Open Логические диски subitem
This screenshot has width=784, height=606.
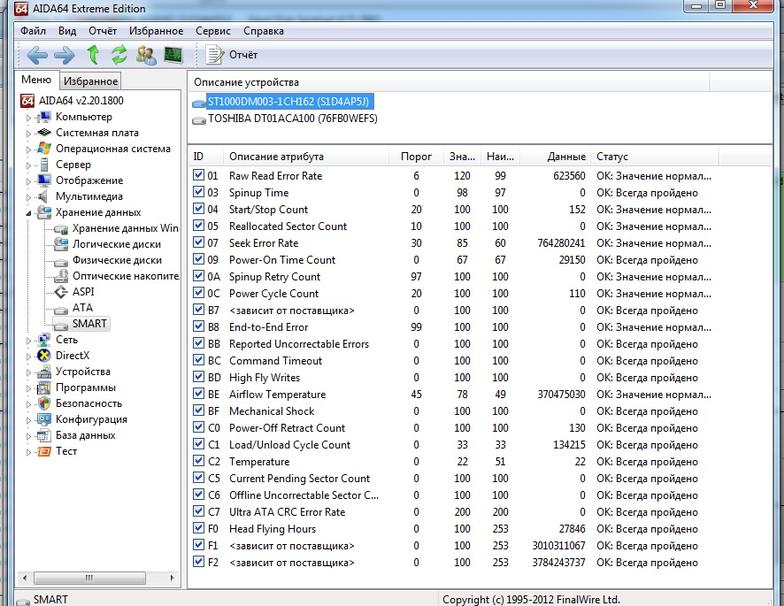click(x=116, y=244)
